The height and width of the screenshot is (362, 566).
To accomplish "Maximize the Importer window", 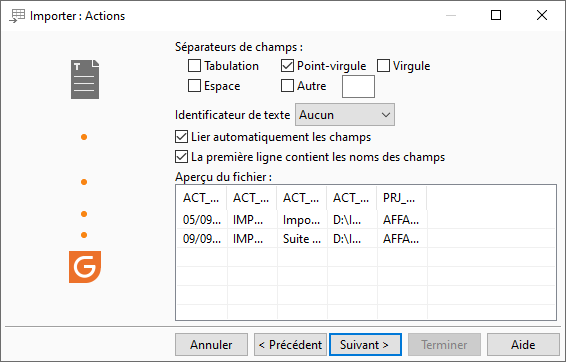I will coord(496,15).
